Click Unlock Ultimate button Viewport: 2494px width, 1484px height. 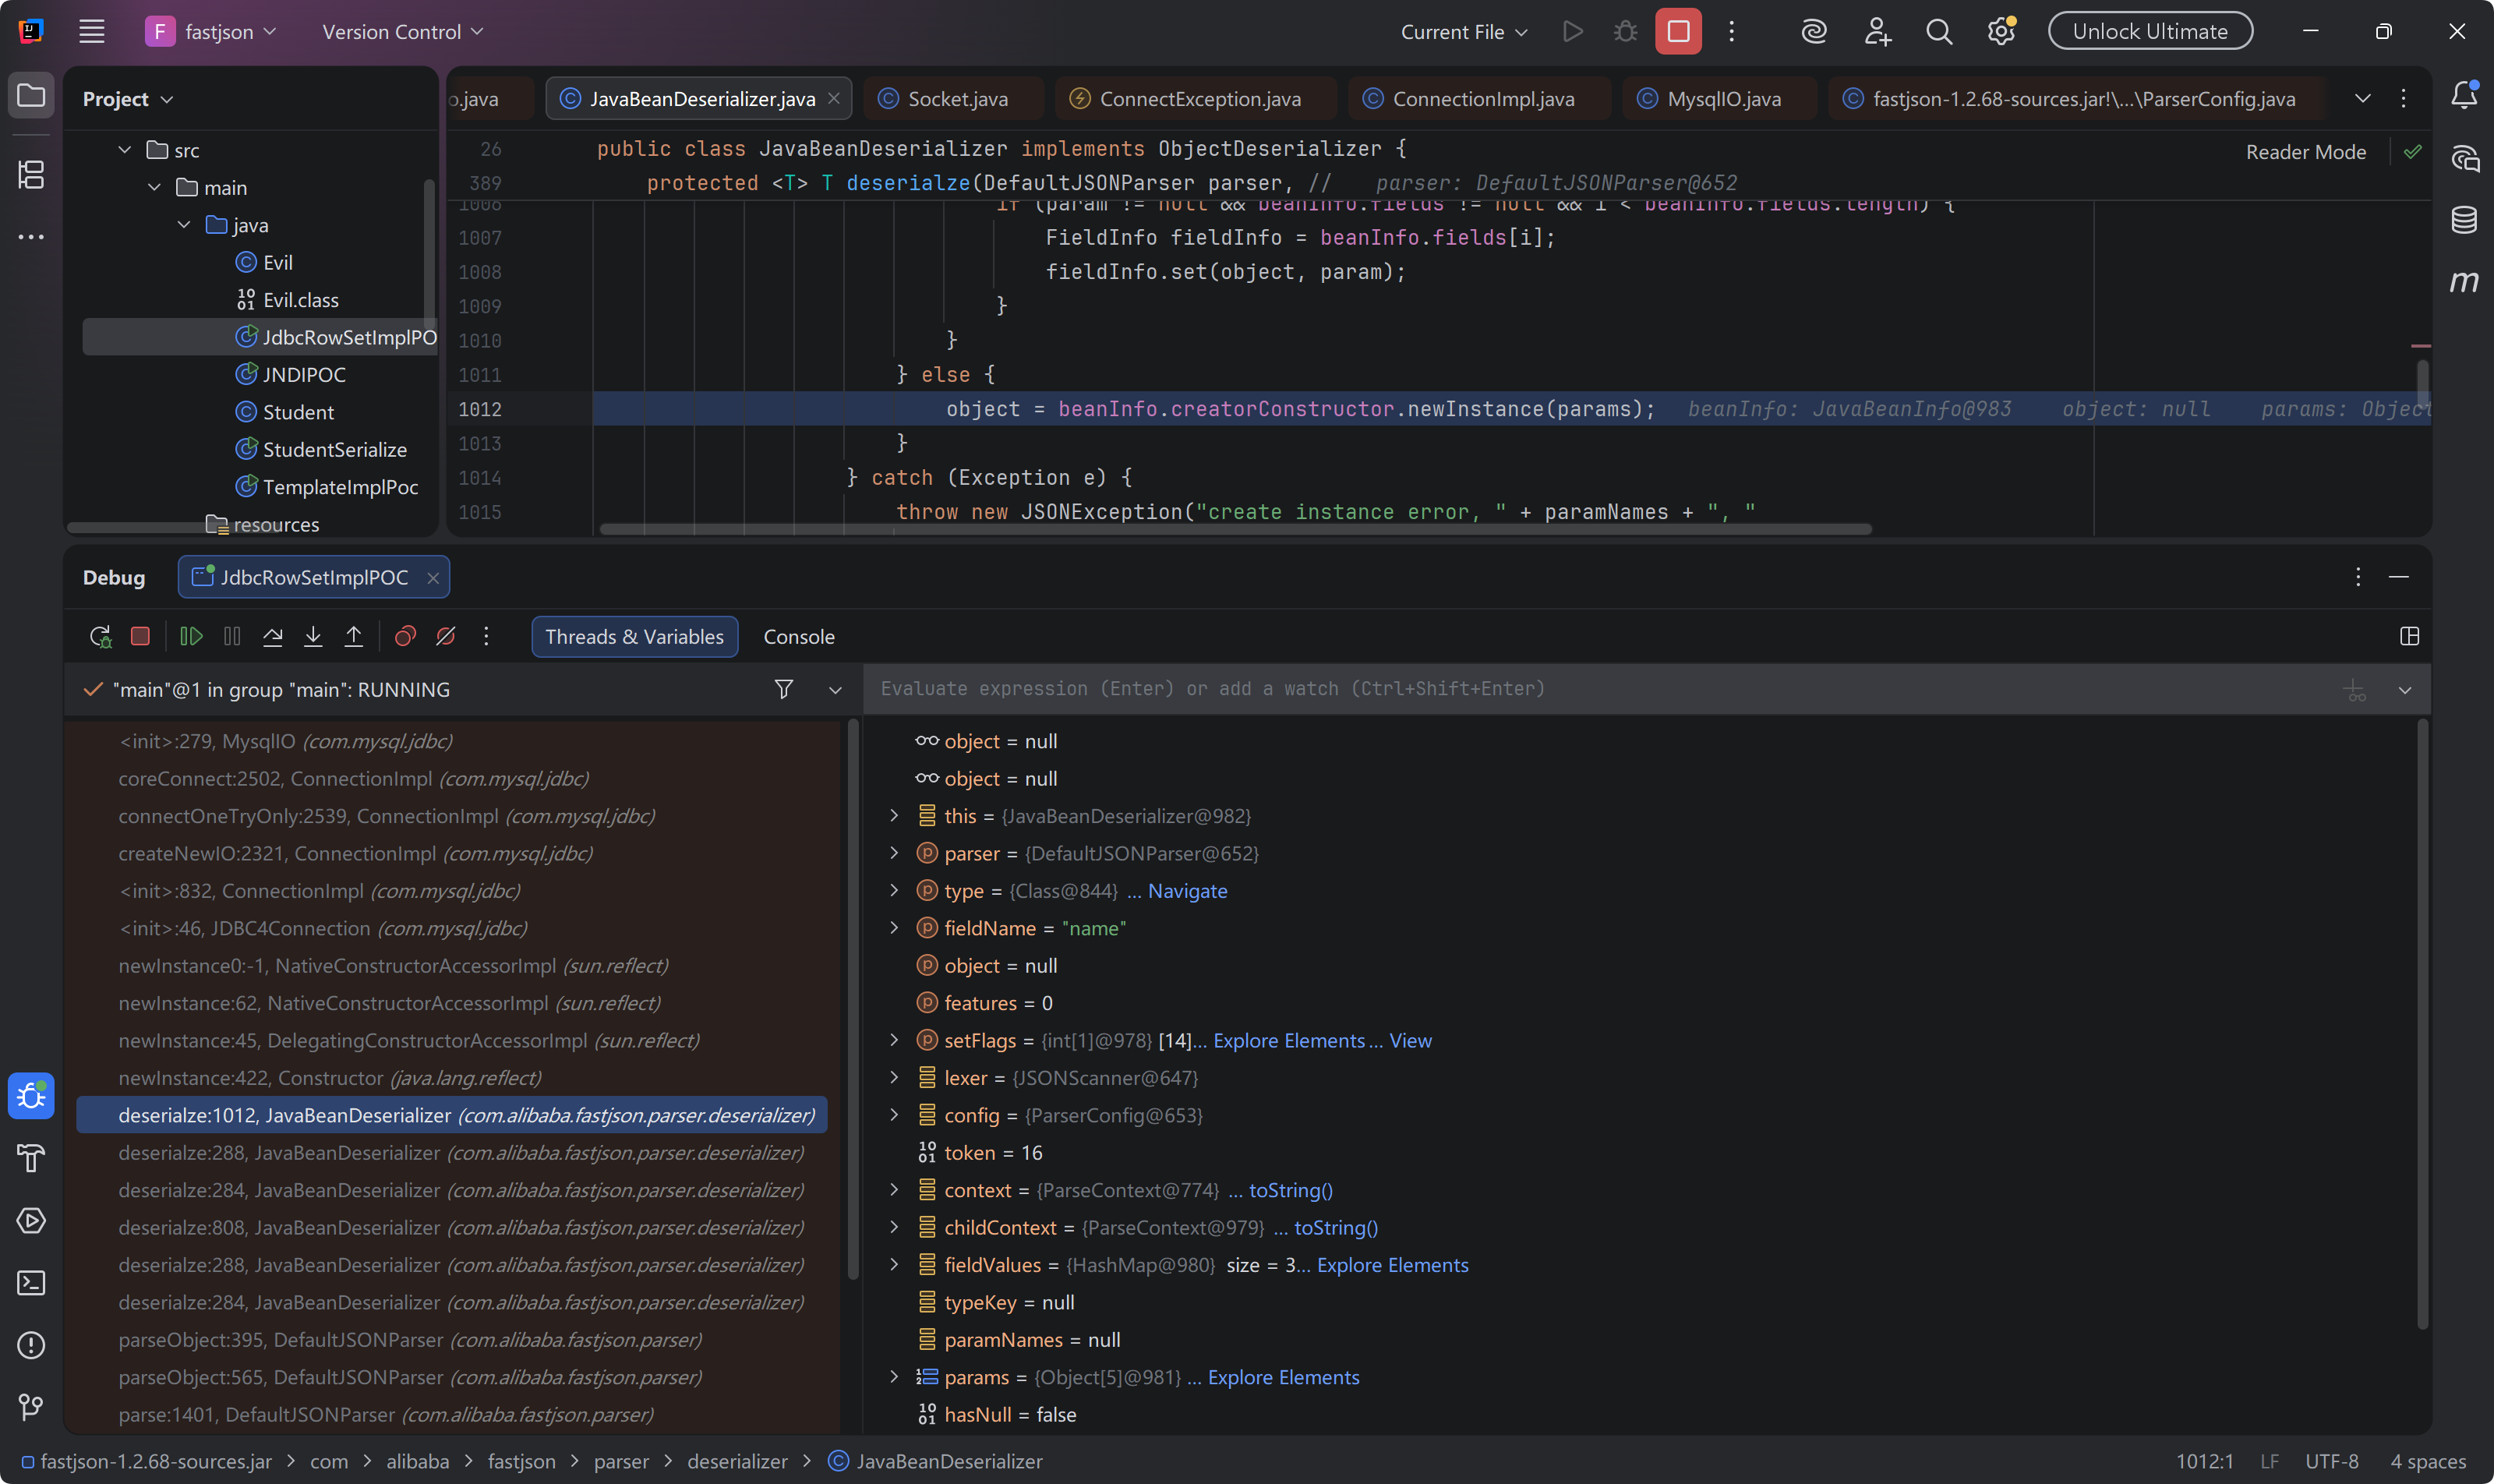click(2150, 31)
